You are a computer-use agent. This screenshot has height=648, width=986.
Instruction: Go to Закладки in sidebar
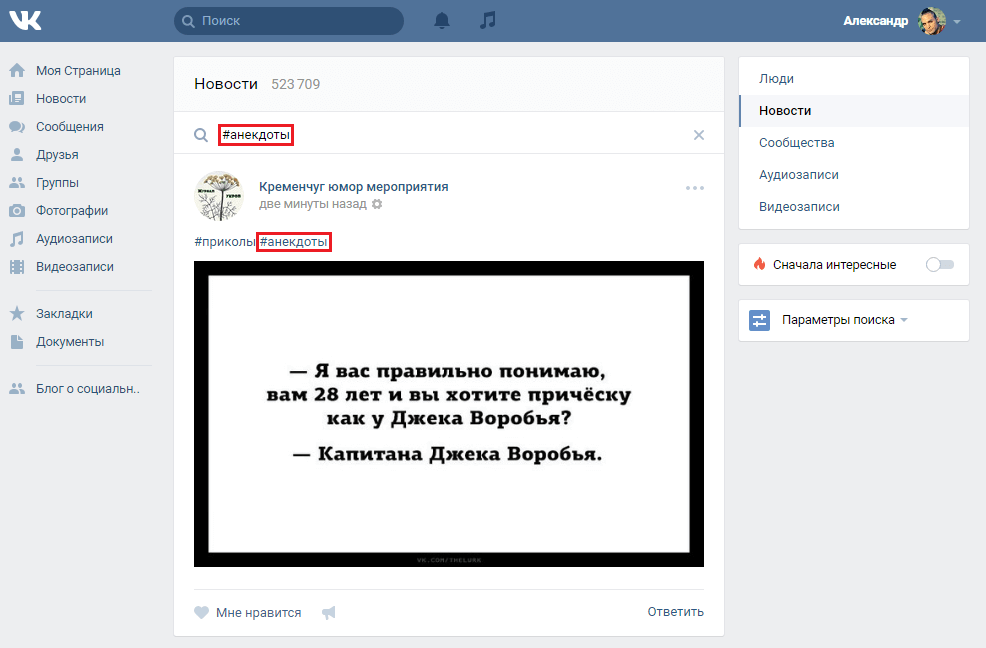[64, 314]
